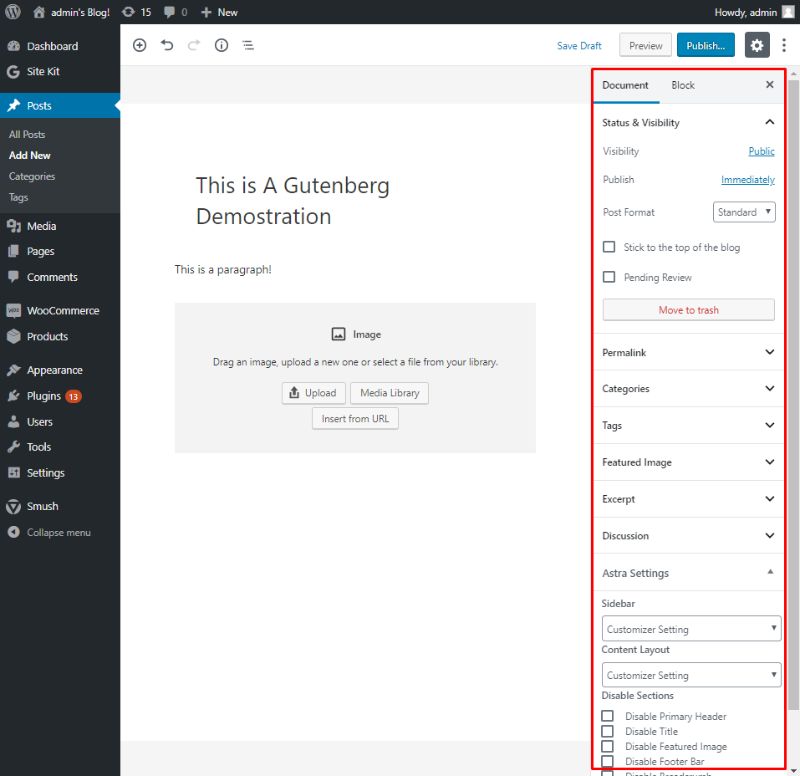Show content structure info icon
Viewport: 800px width, 776px height.
221,45
